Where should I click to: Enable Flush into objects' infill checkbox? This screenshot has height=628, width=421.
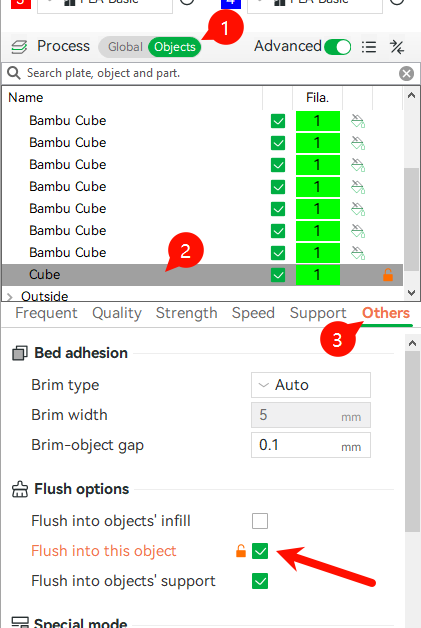[260, 521]
